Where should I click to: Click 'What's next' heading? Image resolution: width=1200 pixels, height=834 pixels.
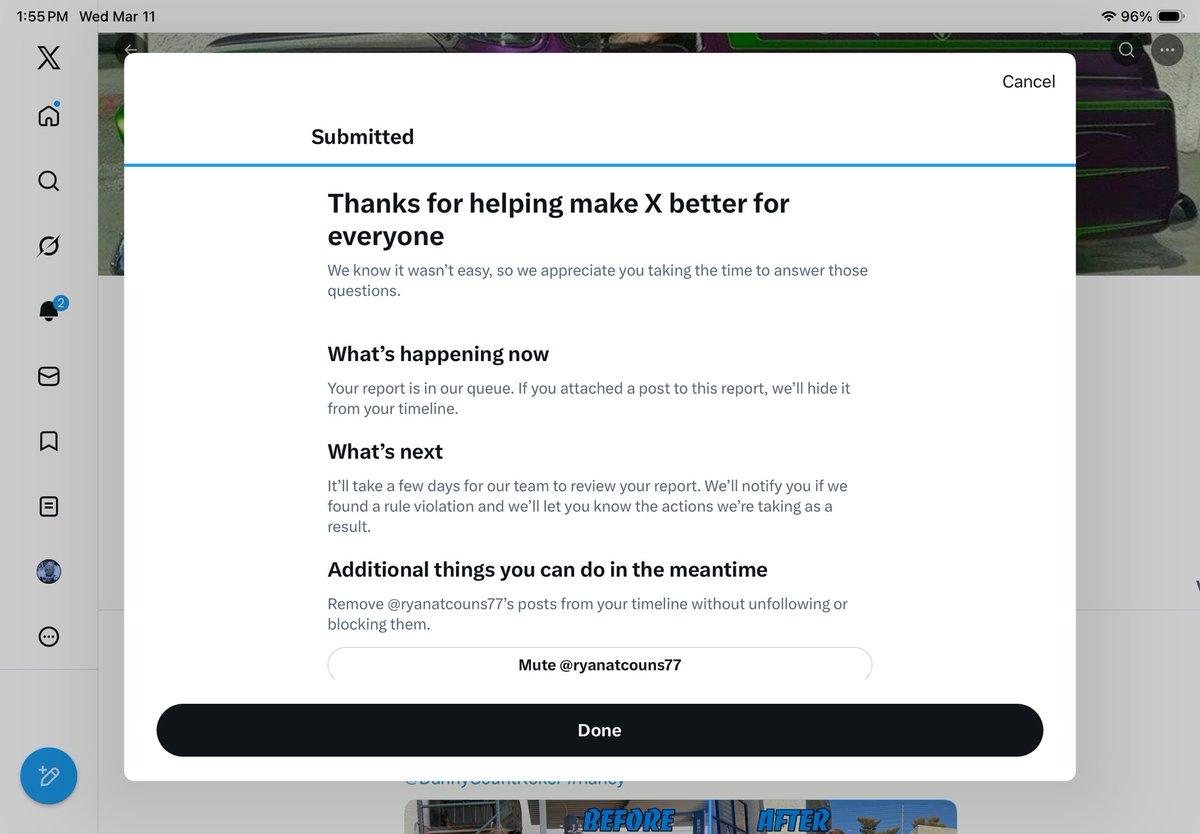[x=385, y=452]
